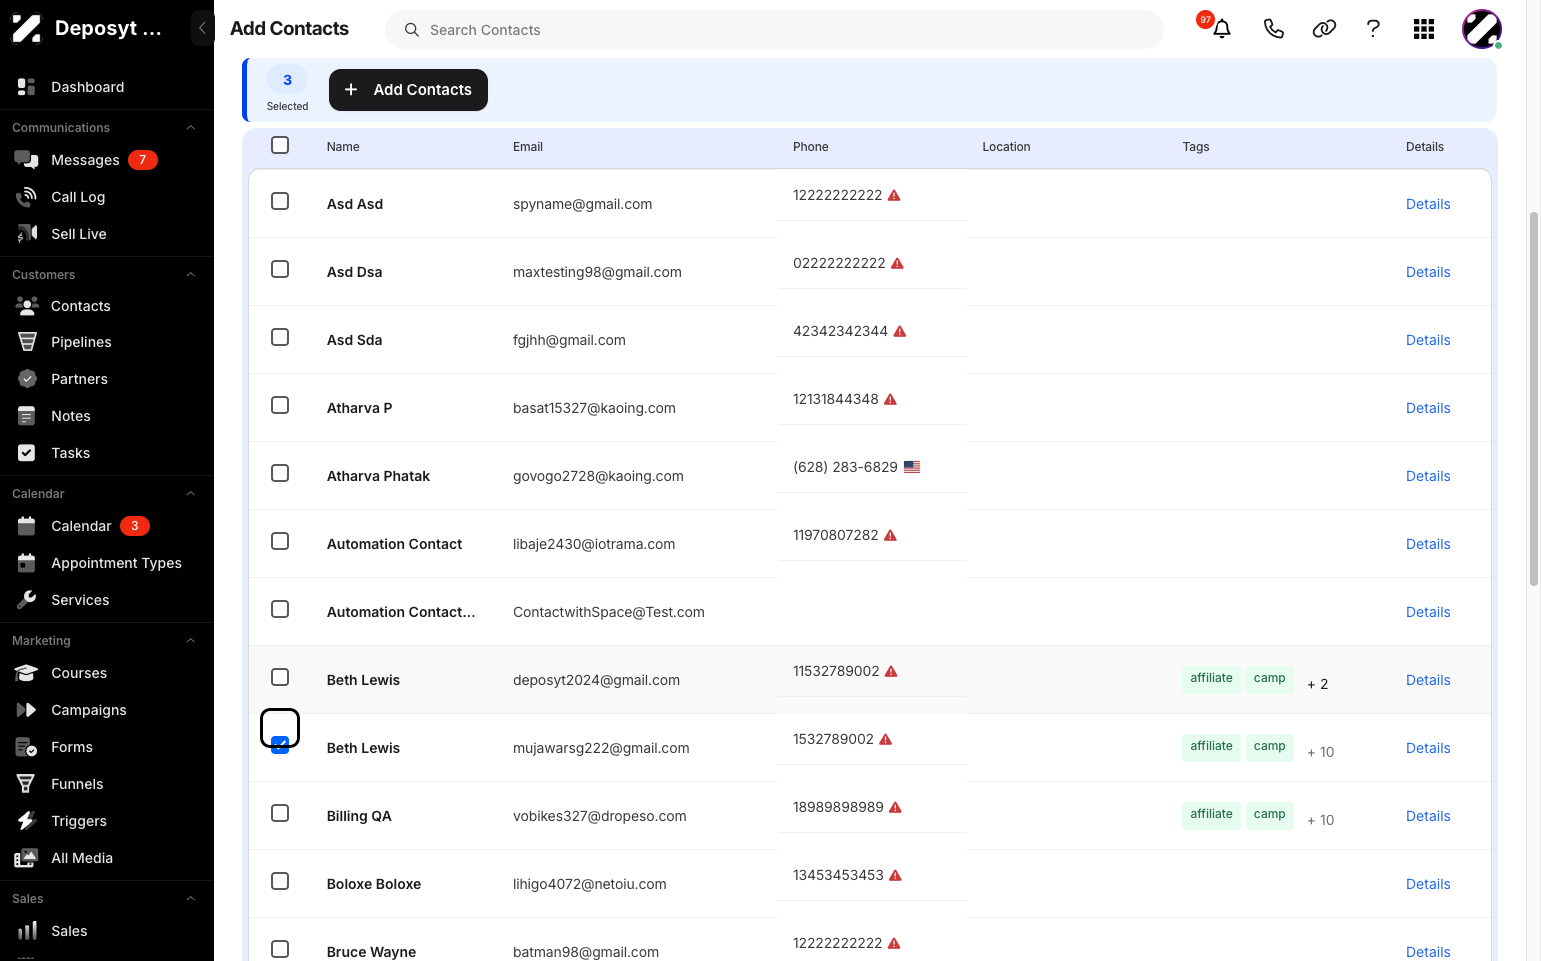
Task: Click the US flag icon beside (628) 283-6829
Action: tap(912, 467)
